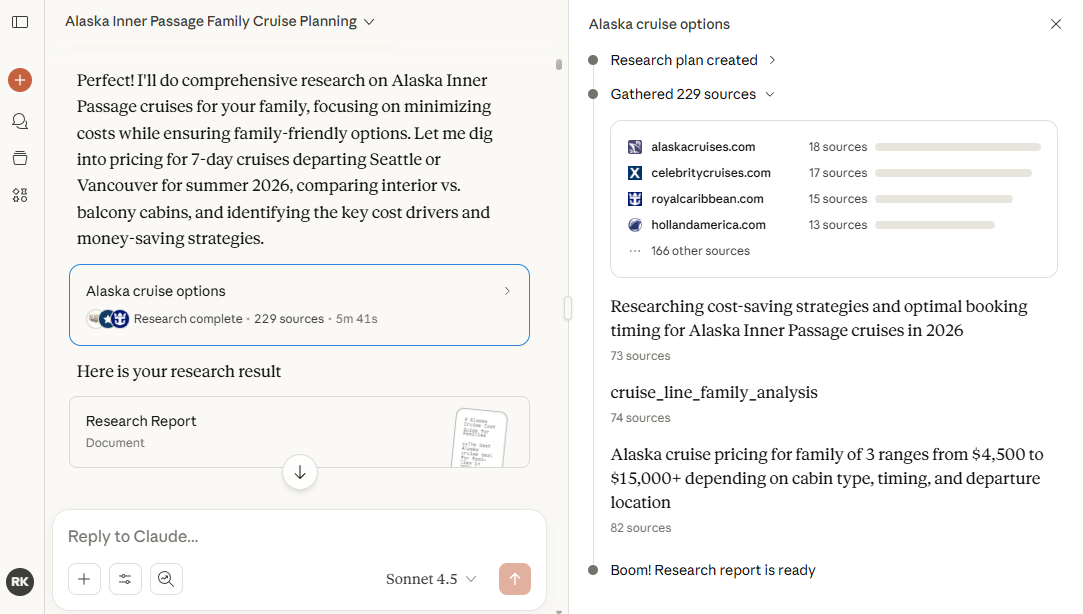Screen dimensions: 1083x614
Task: Click the 17 sources count text
Action: click(x=838, y=173)
